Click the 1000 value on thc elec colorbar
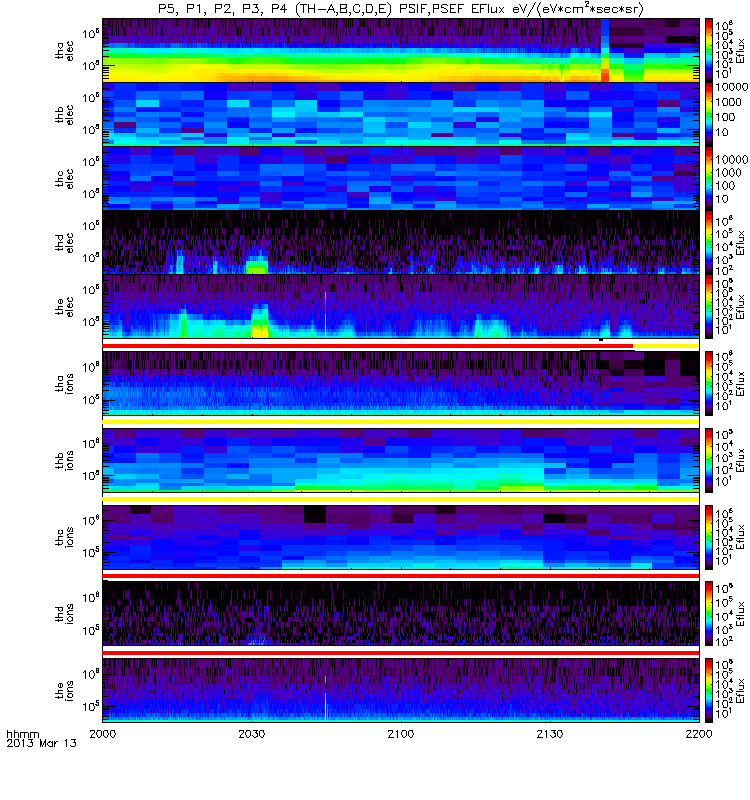Viewport: 750px width, 800px height. [728, 173]
